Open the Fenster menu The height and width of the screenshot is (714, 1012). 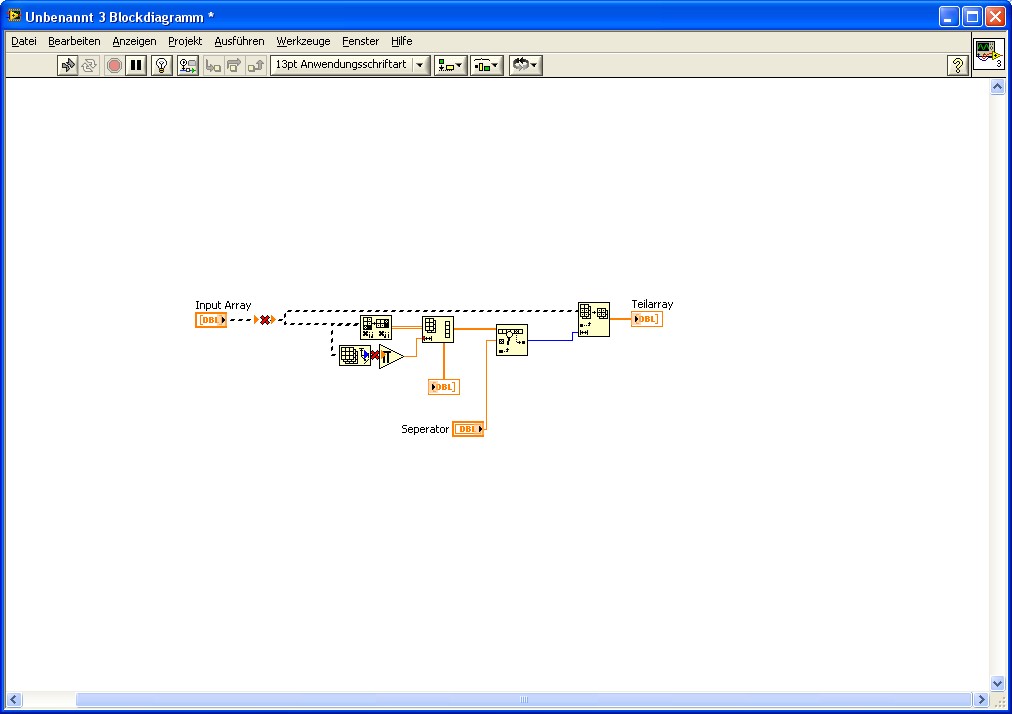point(360,41)
